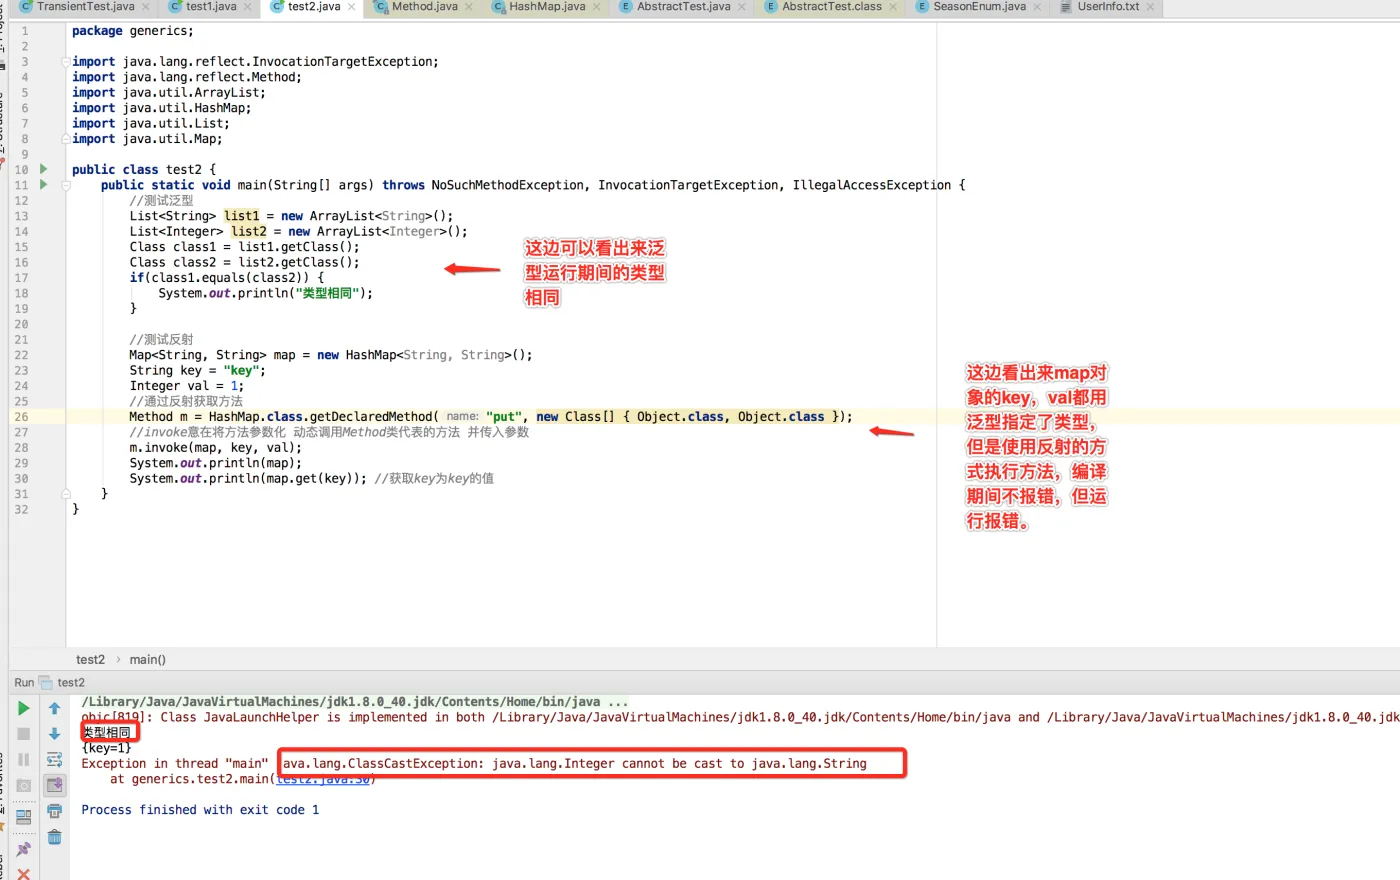
Task: Click run gutter arrow beside main method
Action: point(43,184)
